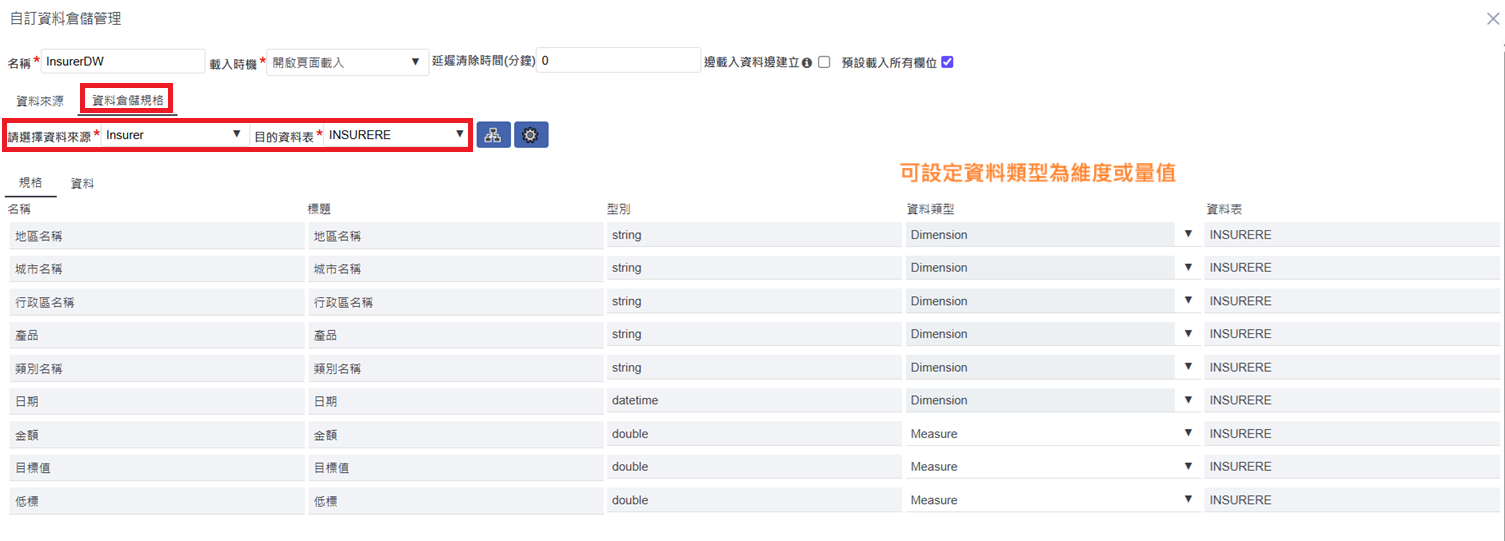Screen dimensions: 1505x541
Task: Expand the 資料類型 dropdown for the 日期 row
Action: click(x=1051, y=401)
